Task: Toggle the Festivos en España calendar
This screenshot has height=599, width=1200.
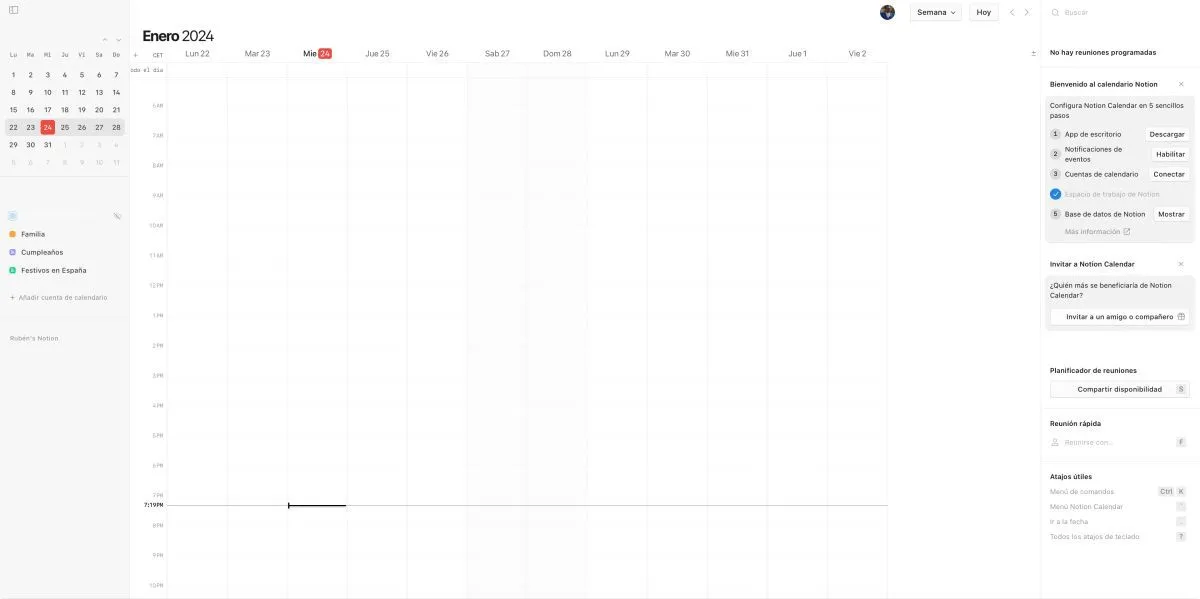Action: click(x=13, y=270)
